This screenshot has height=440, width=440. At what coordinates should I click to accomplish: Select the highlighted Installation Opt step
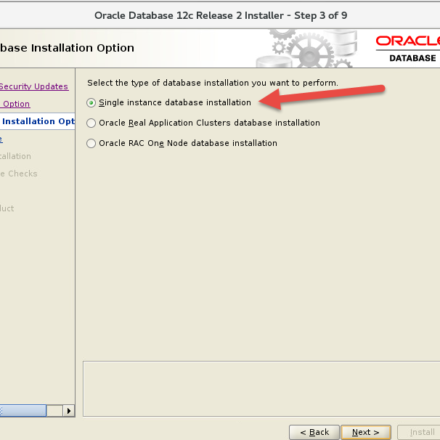tap(37, 121)
